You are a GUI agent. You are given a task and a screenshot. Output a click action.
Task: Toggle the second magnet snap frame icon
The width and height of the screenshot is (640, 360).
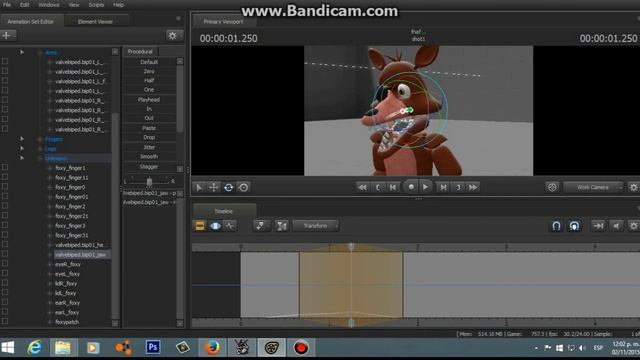click(x=574, y=226)
